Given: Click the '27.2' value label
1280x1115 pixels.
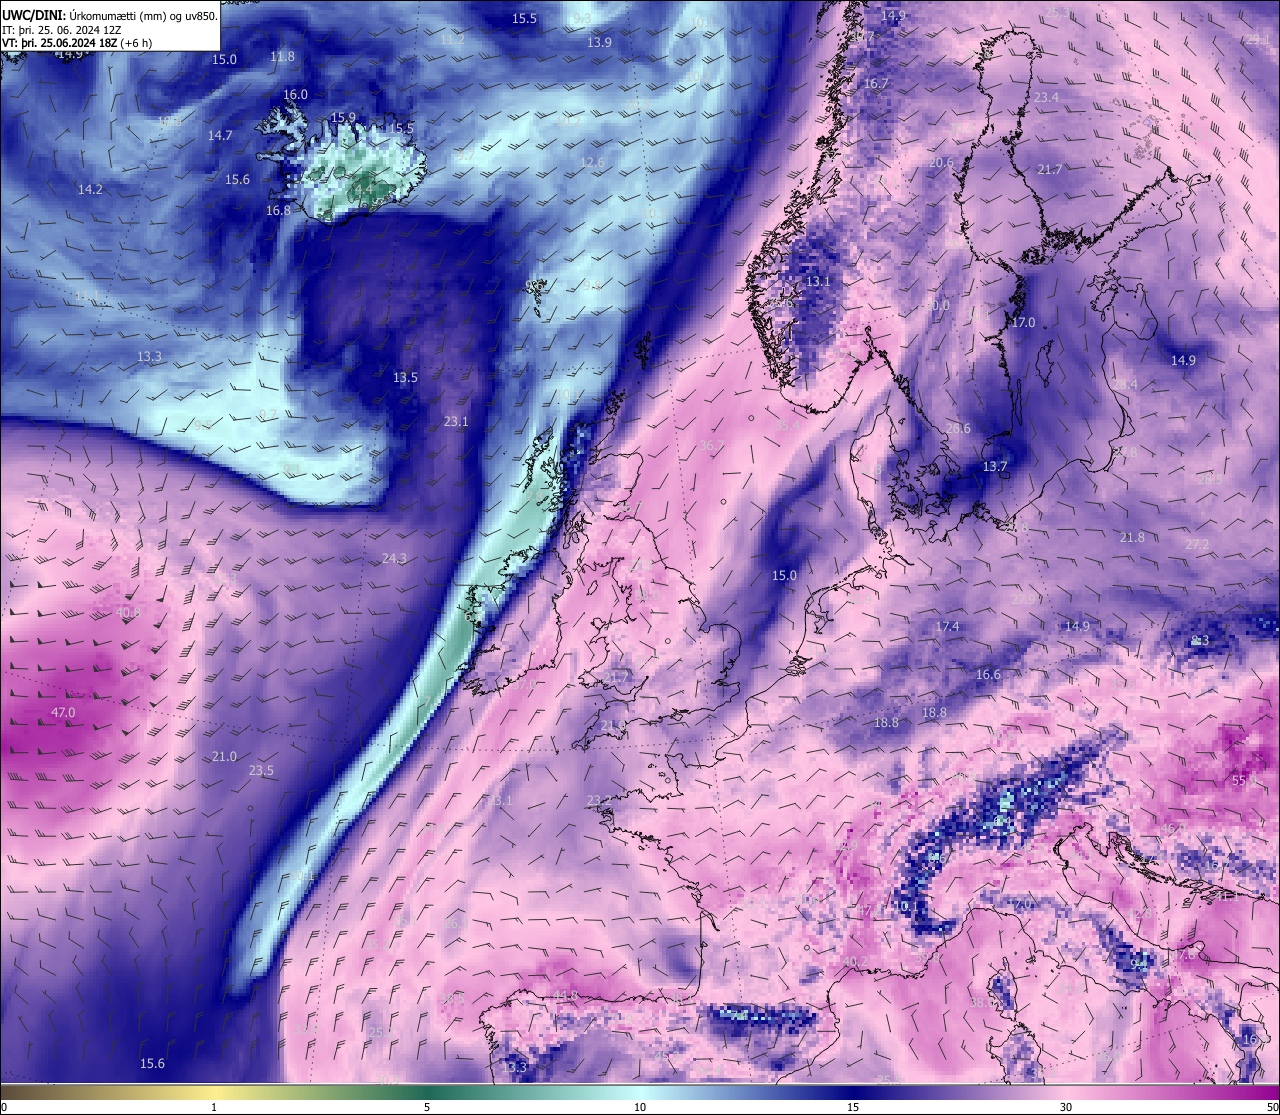Looking at the screenshot, I should tap(1197, 544).
